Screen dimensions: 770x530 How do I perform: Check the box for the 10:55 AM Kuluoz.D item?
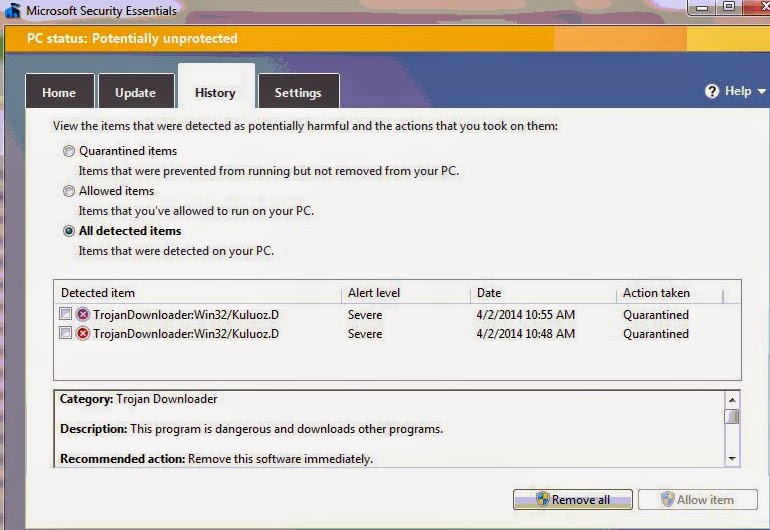[x=65, y=313]
